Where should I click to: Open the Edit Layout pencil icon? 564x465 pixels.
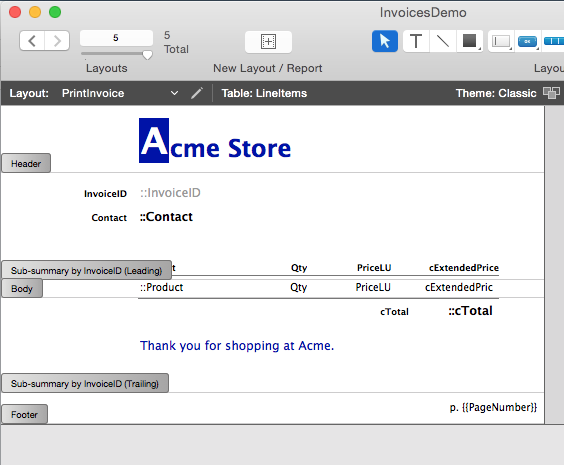coord(197,93)
